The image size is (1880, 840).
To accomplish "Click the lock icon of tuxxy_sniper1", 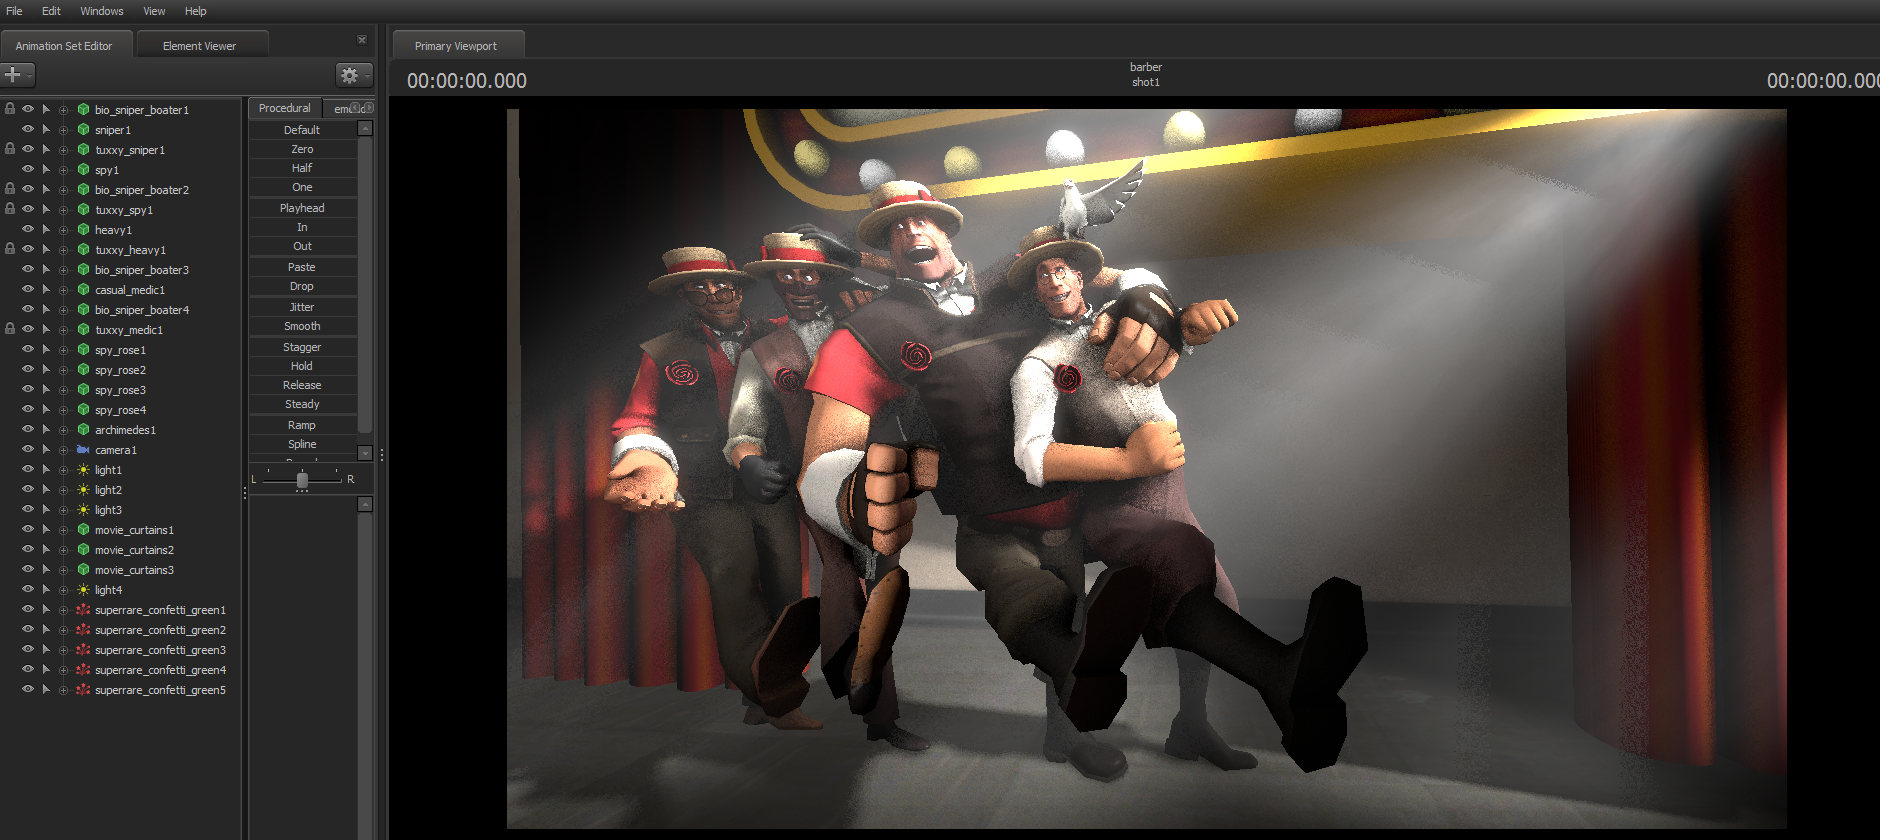I will click(x=10, y=149).
